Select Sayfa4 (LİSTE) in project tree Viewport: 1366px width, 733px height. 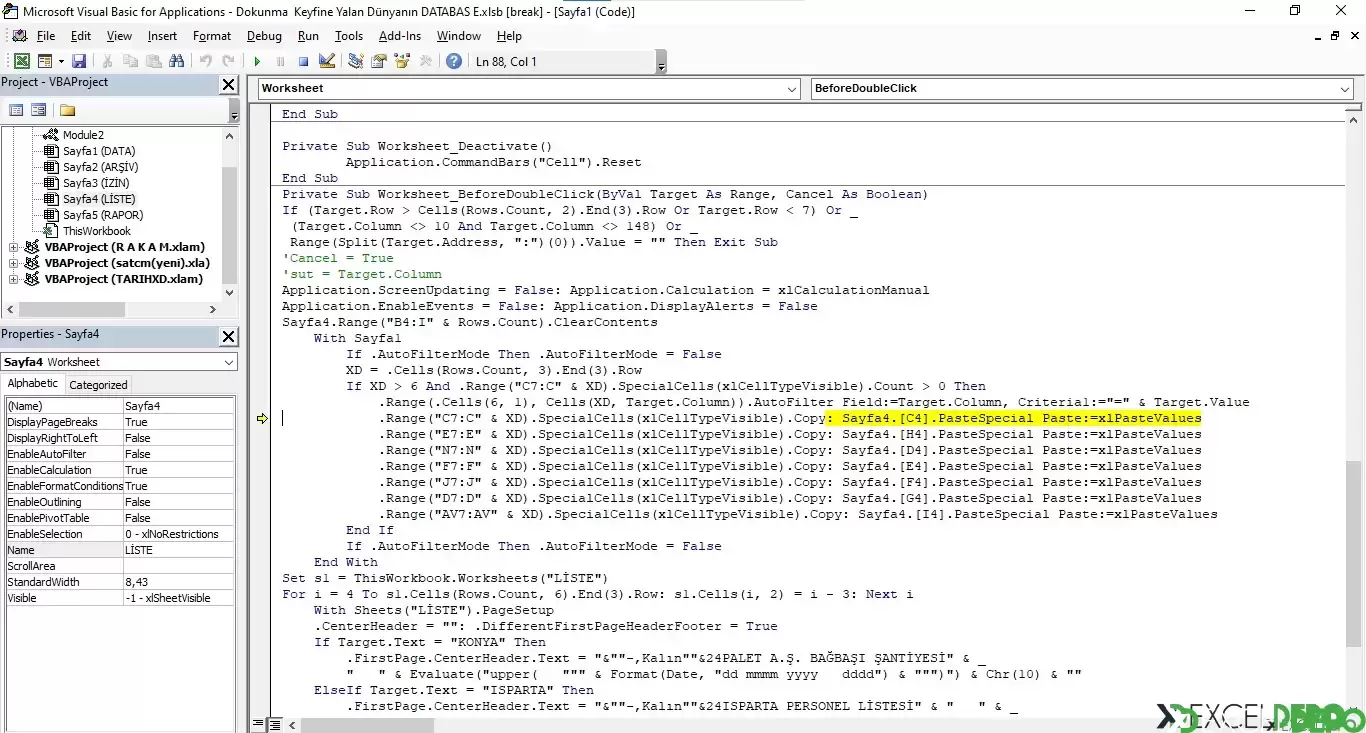[99, 199]
